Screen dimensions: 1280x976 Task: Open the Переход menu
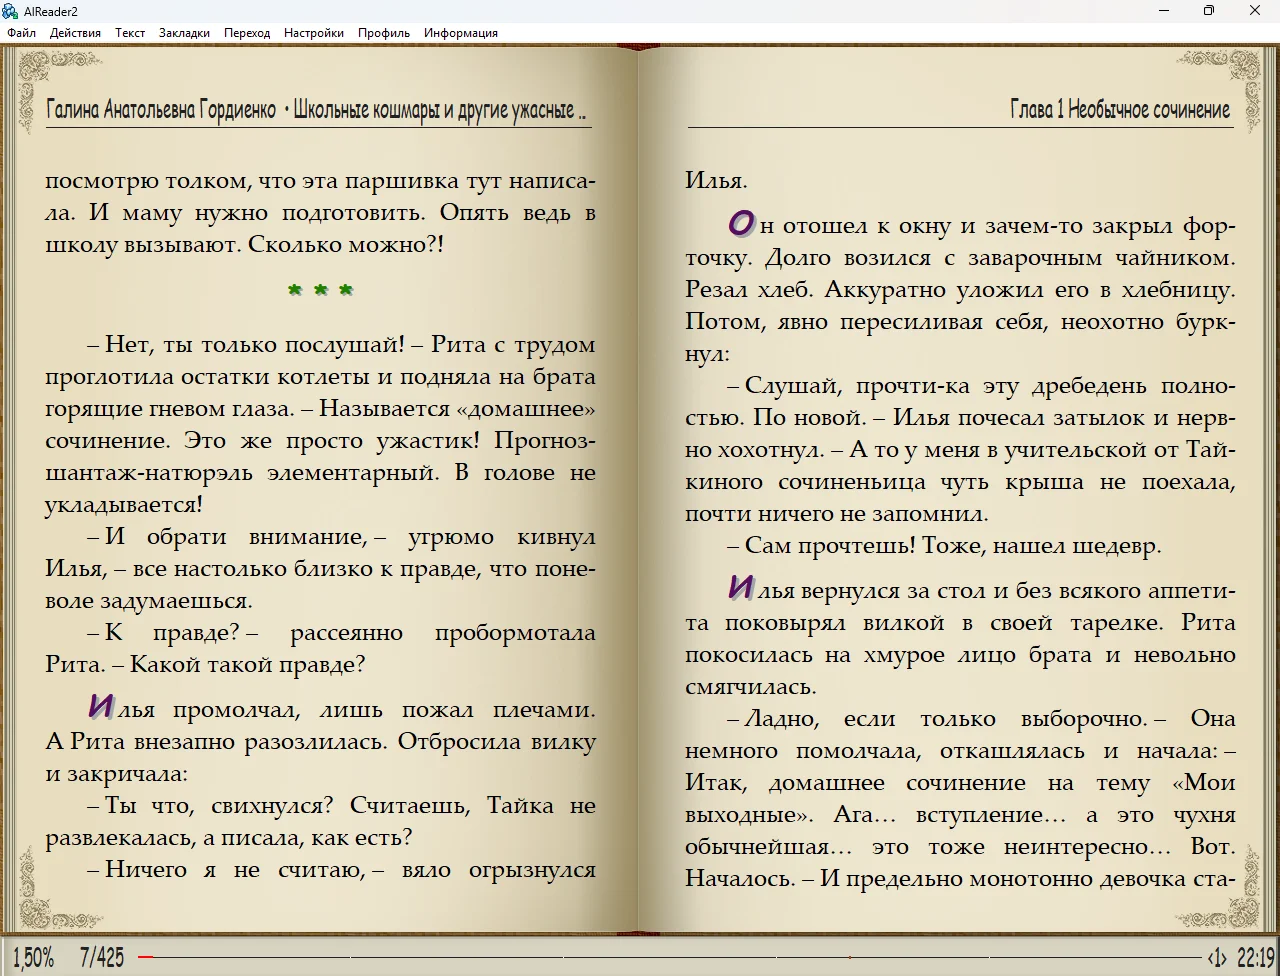click(x=247, y=33)
